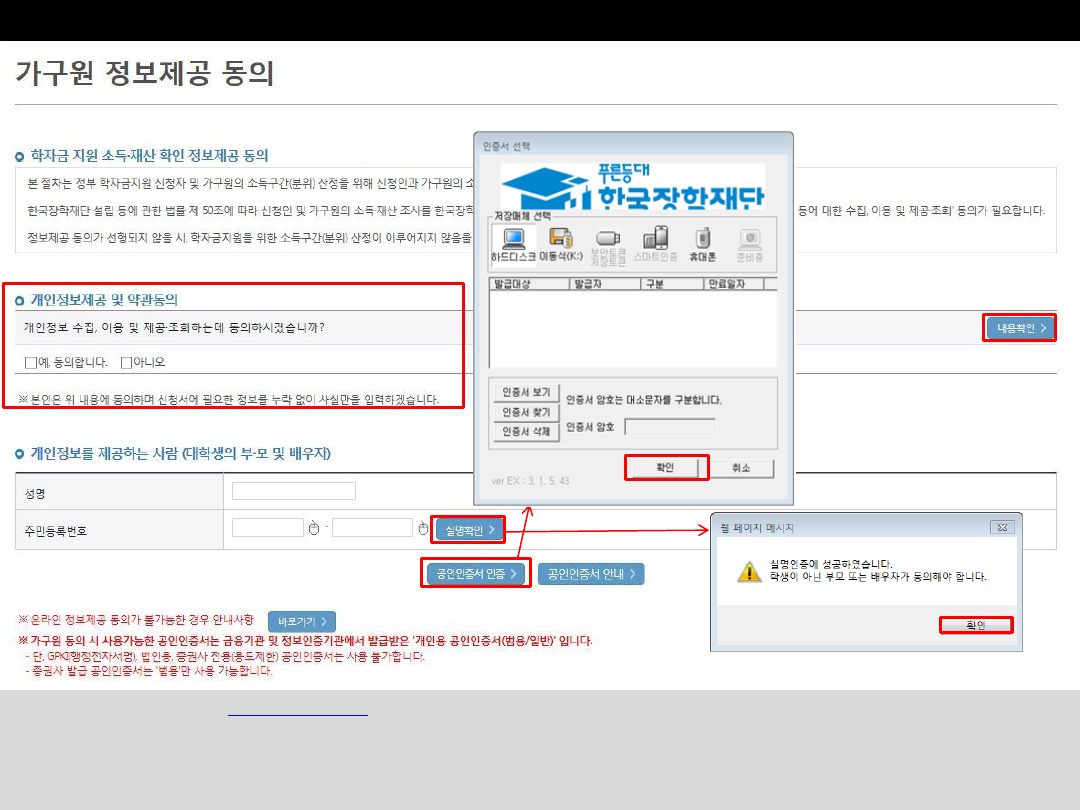Choose 이동식(K:) removable drive icon

(561, 243)
